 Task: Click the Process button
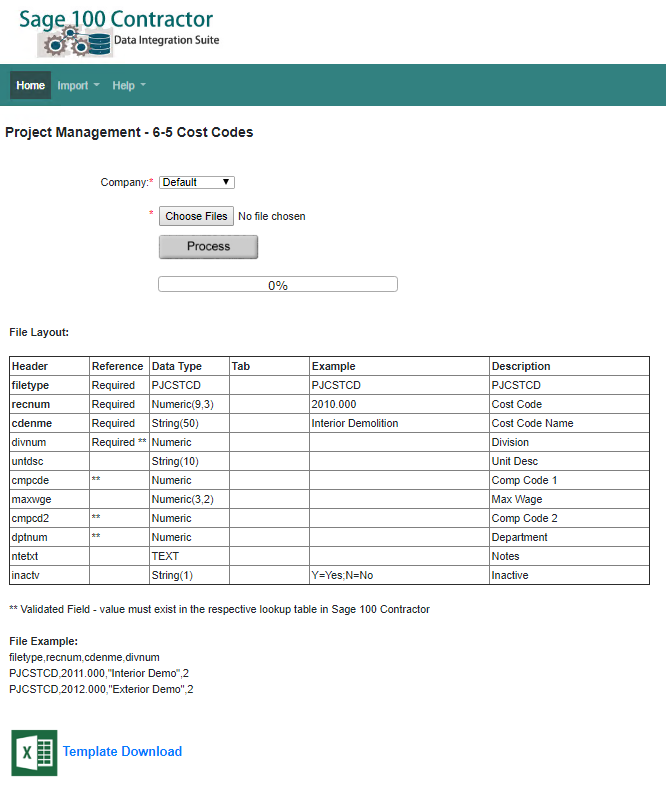tap(208, 246)
